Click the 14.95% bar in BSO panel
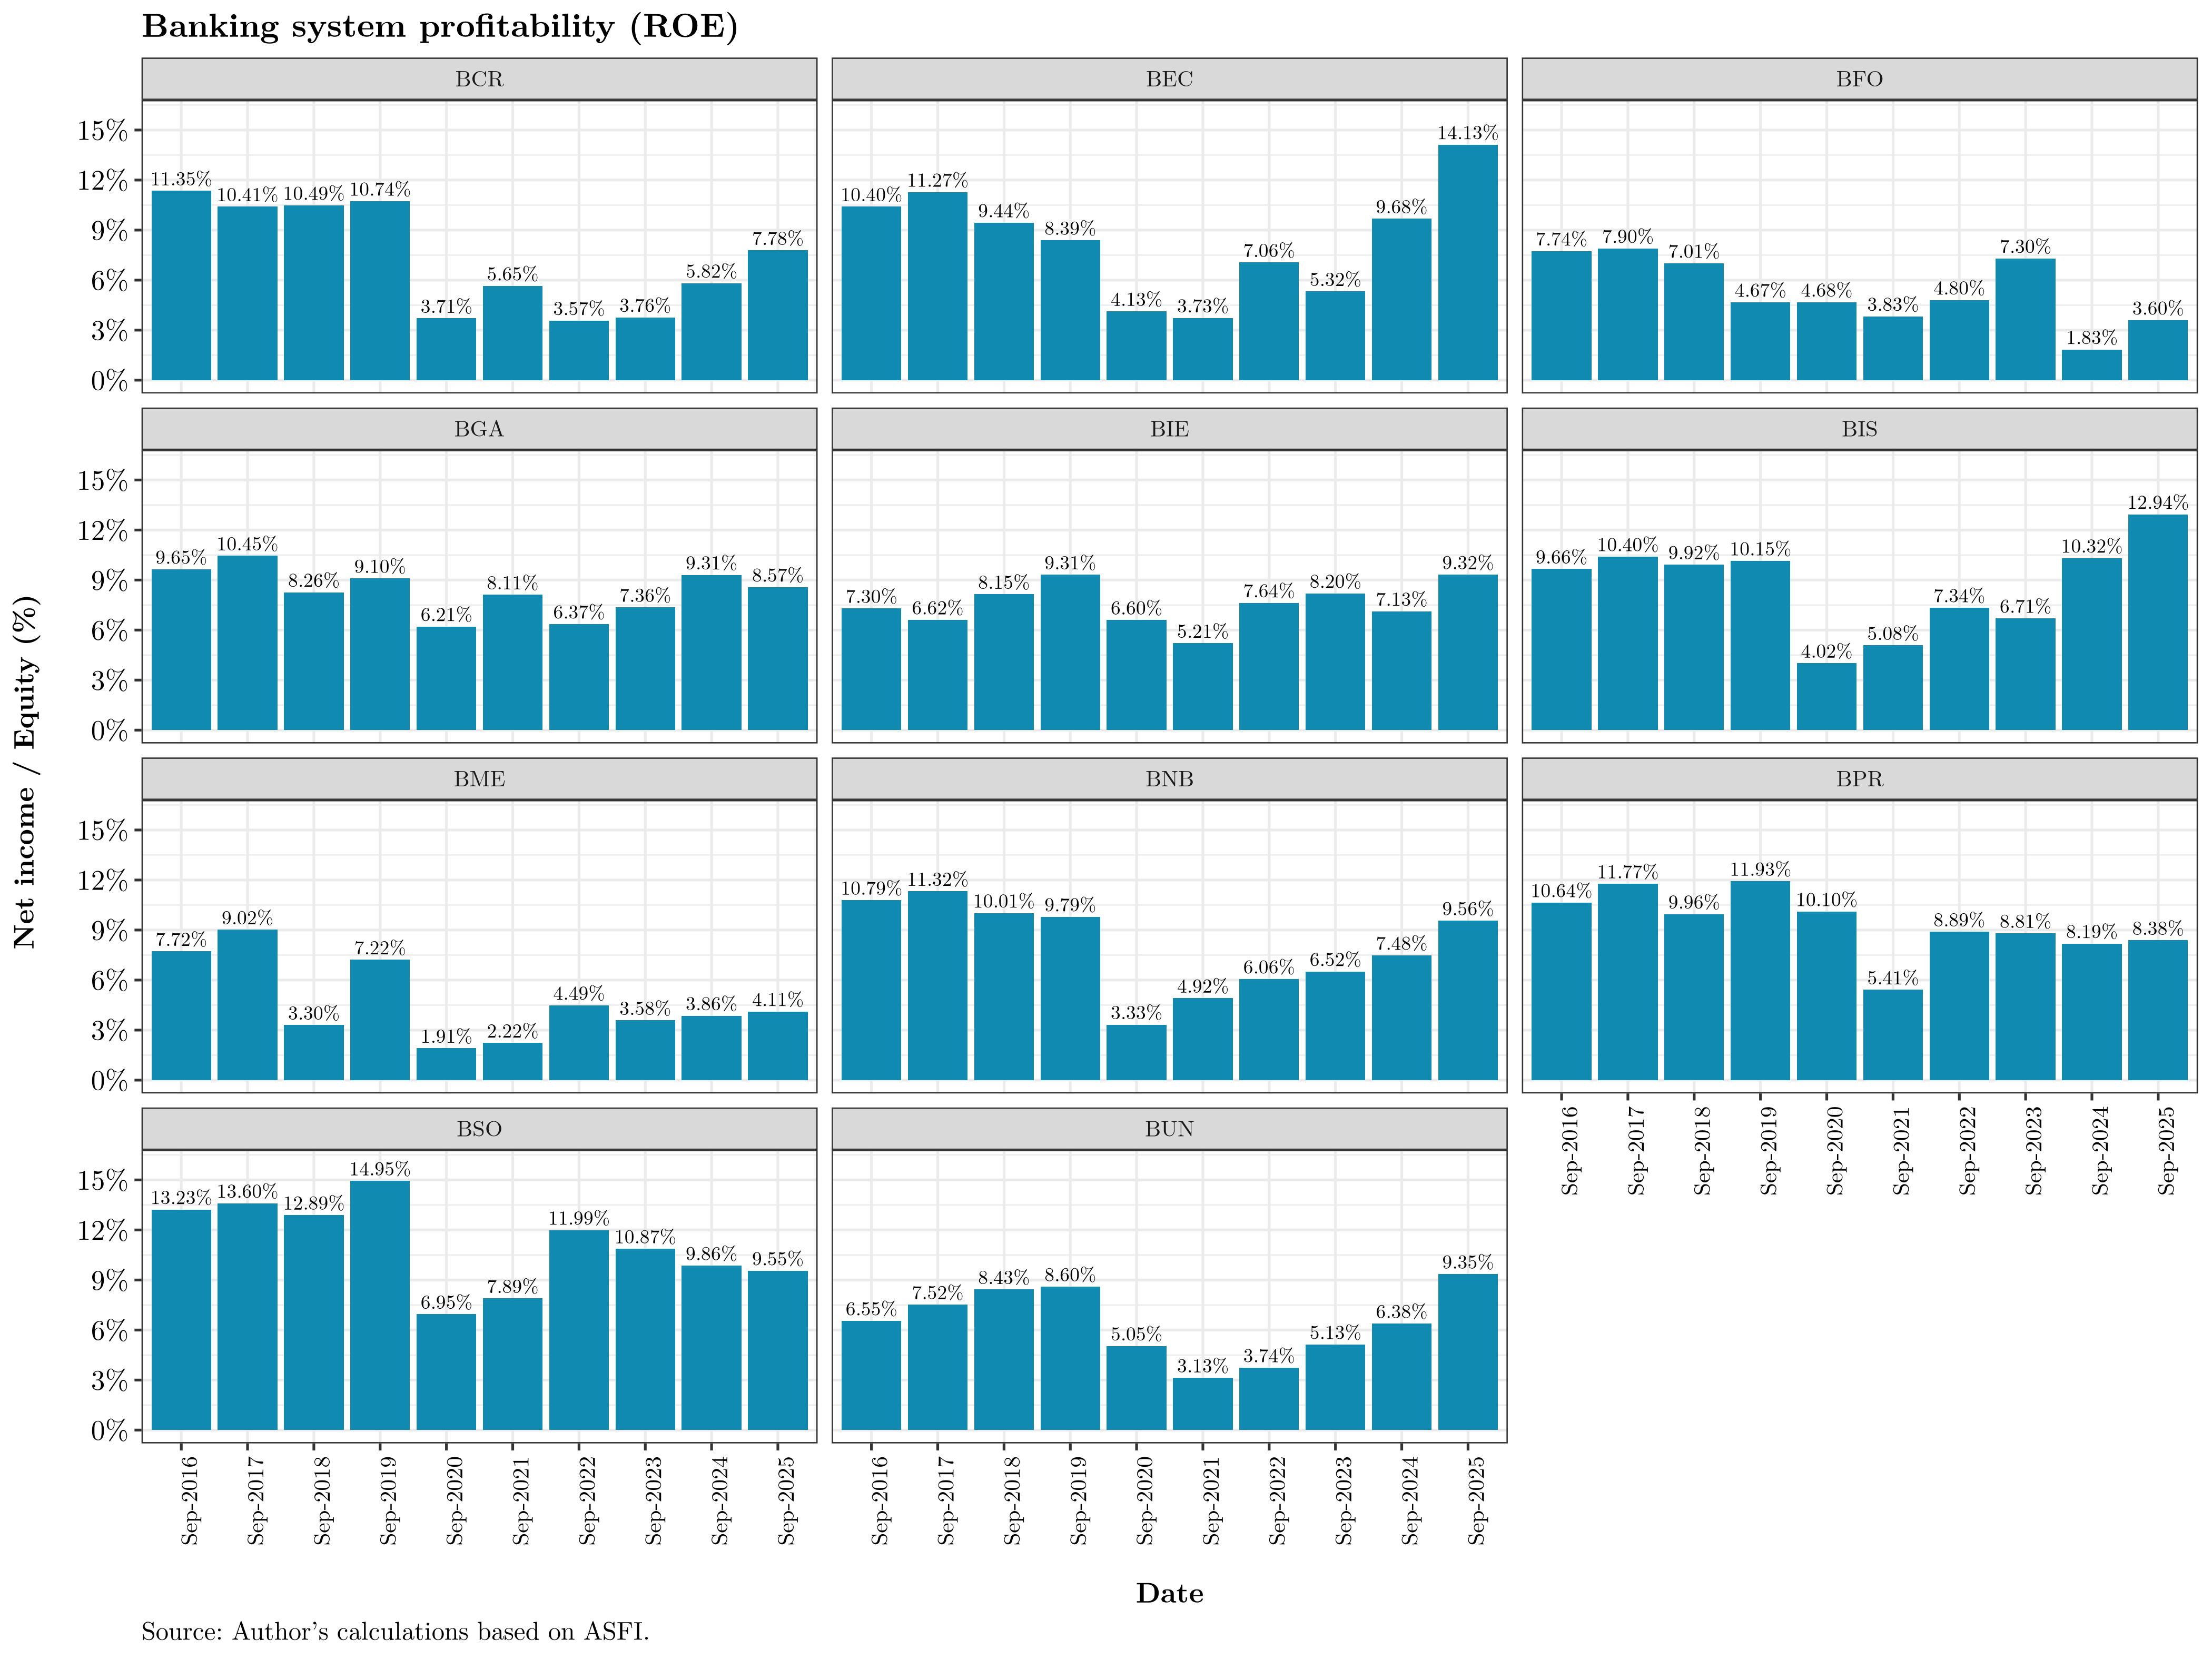 pos(380,1305)
